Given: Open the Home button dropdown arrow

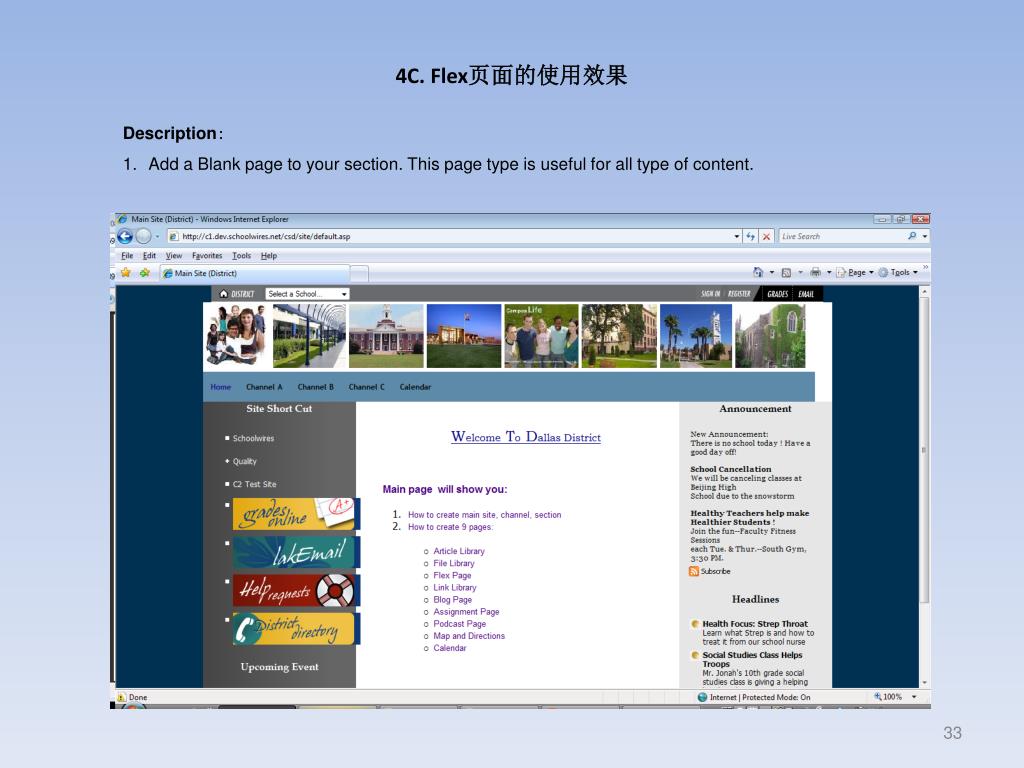Looking at the screenshot, I should coord(772,272).
